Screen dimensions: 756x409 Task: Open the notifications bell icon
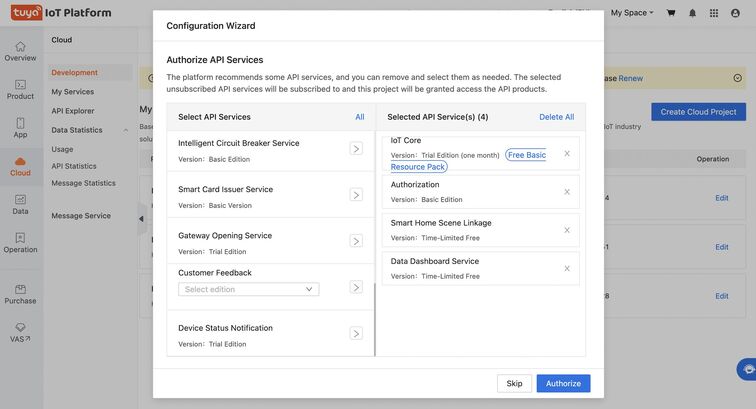click(x=692, y=13)
